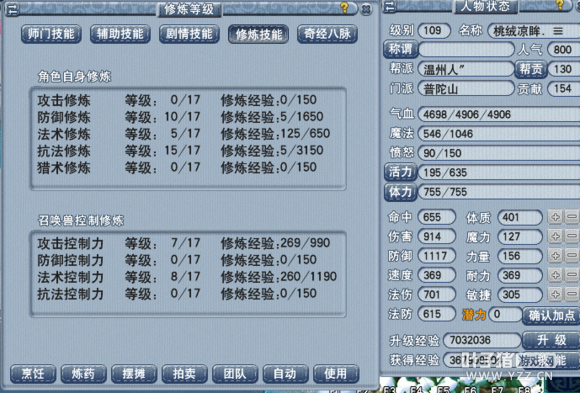Click the 活力 button
580x393 pixels.
click(401, 172)
